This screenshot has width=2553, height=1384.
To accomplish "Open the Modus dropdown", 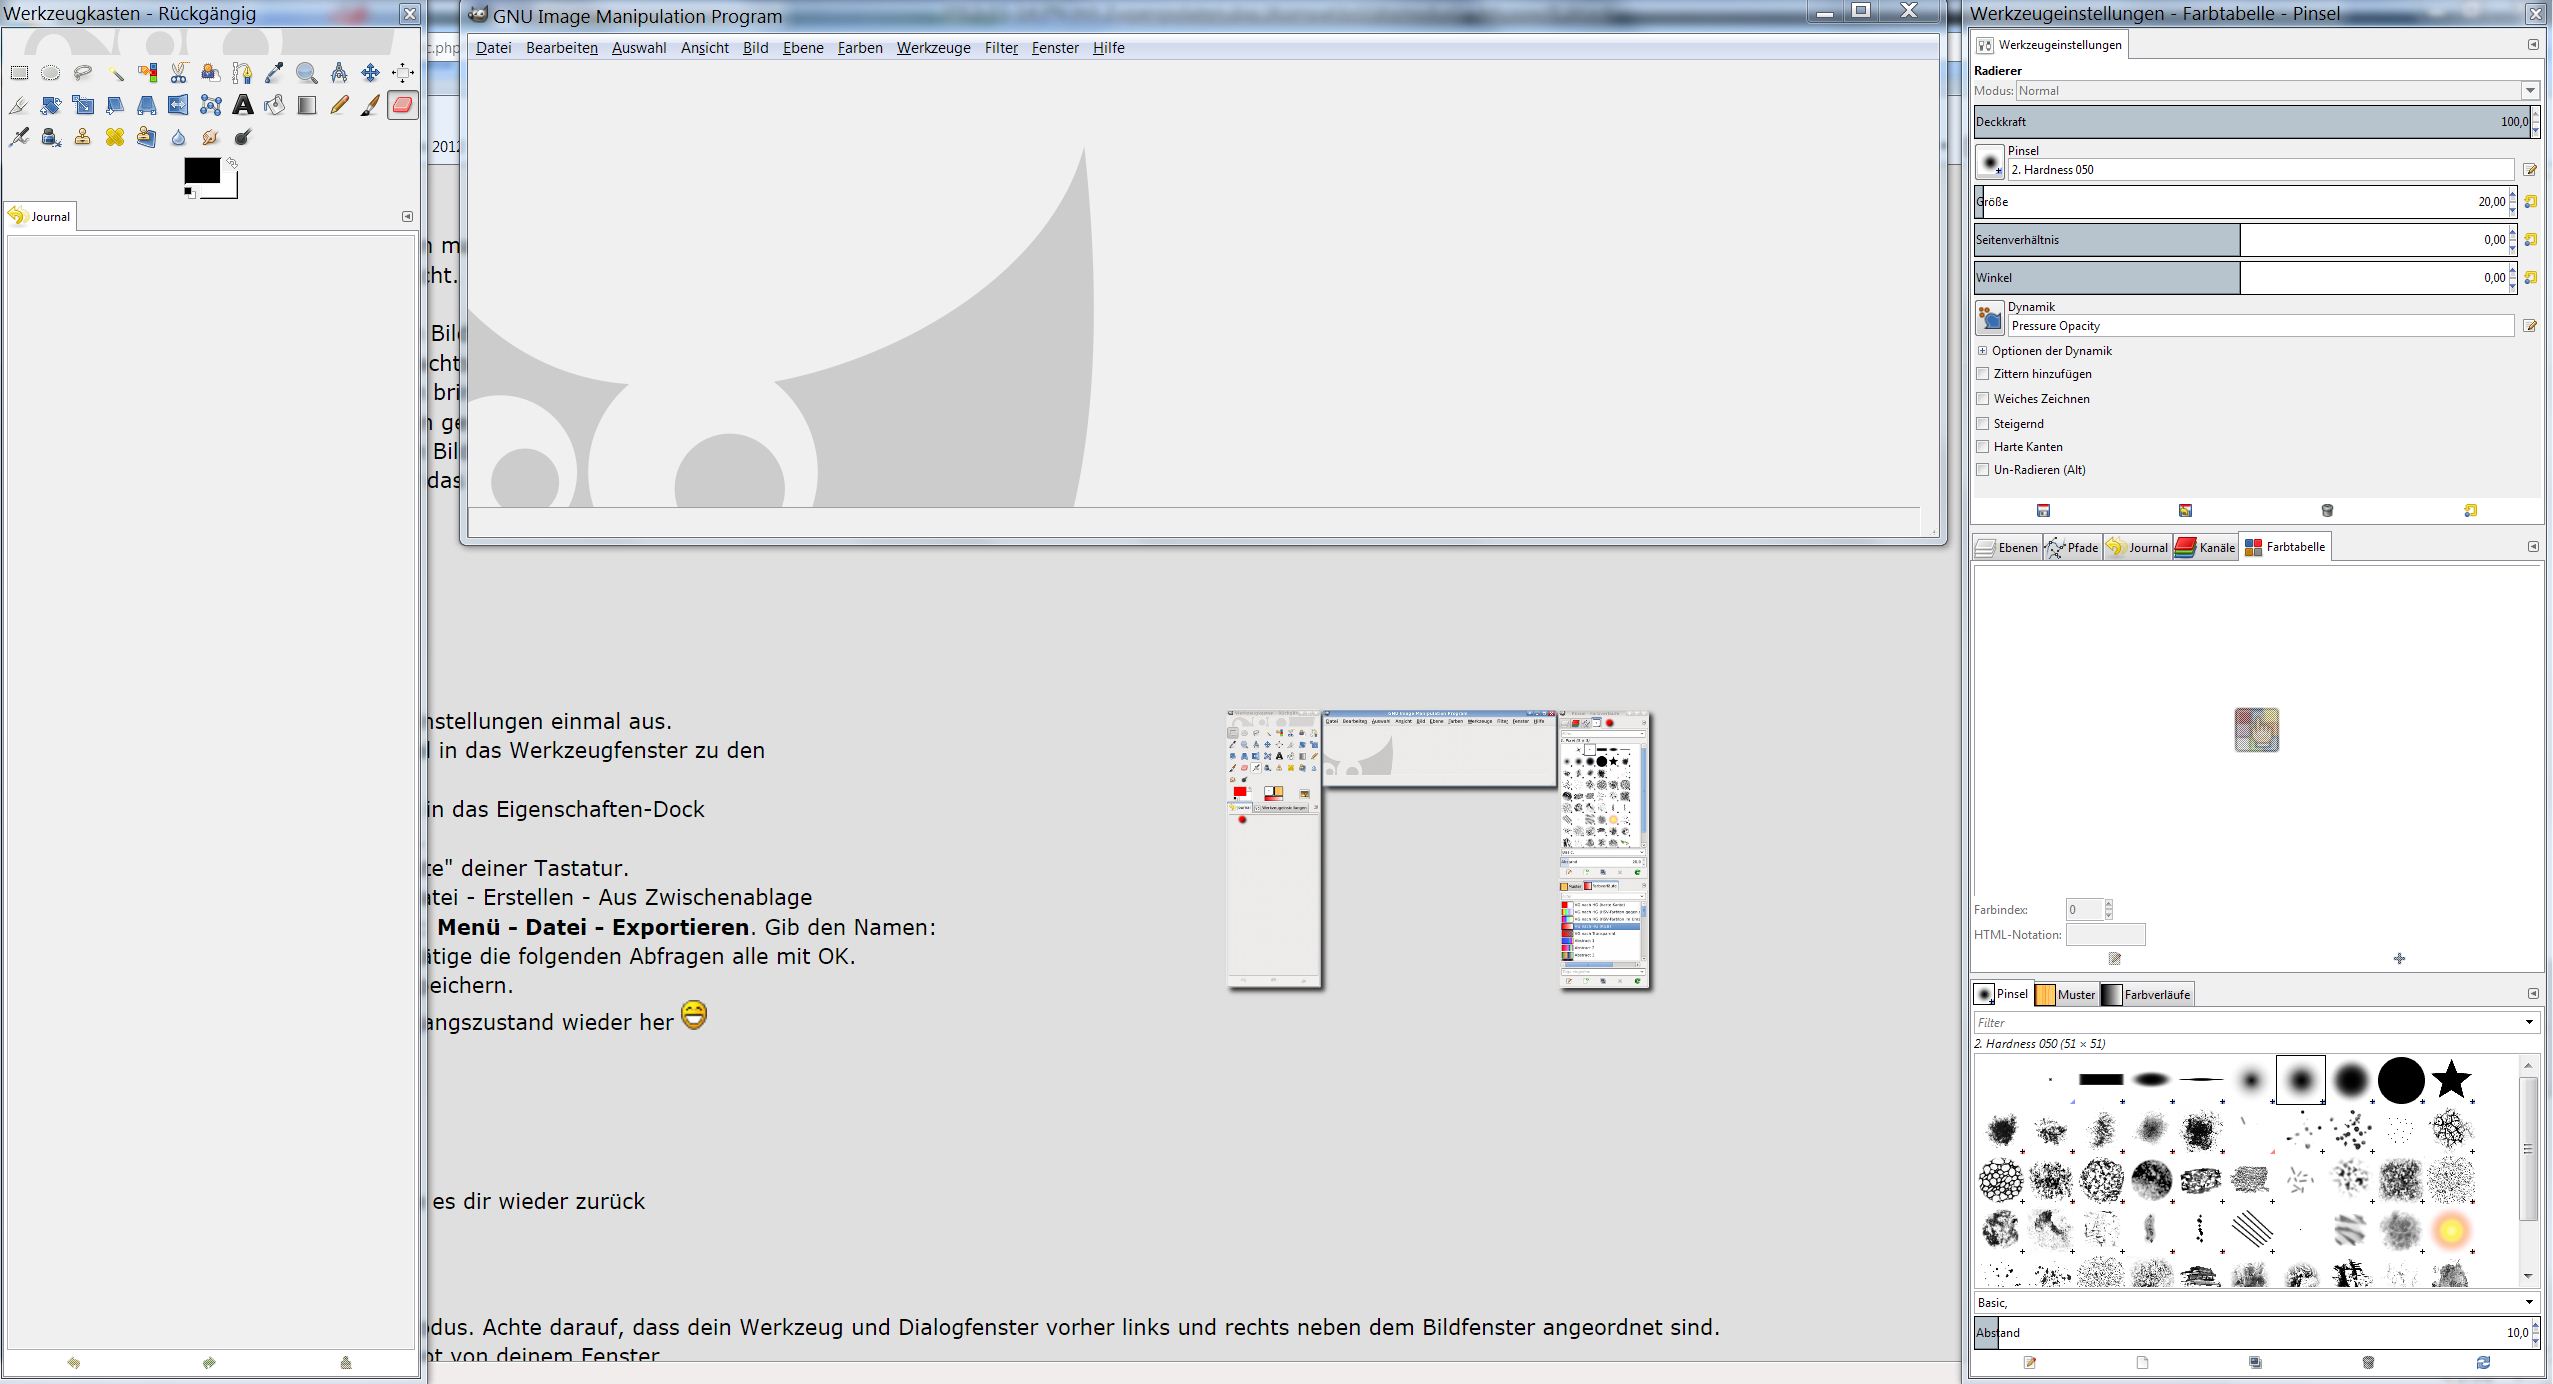I will [2530, 91].
